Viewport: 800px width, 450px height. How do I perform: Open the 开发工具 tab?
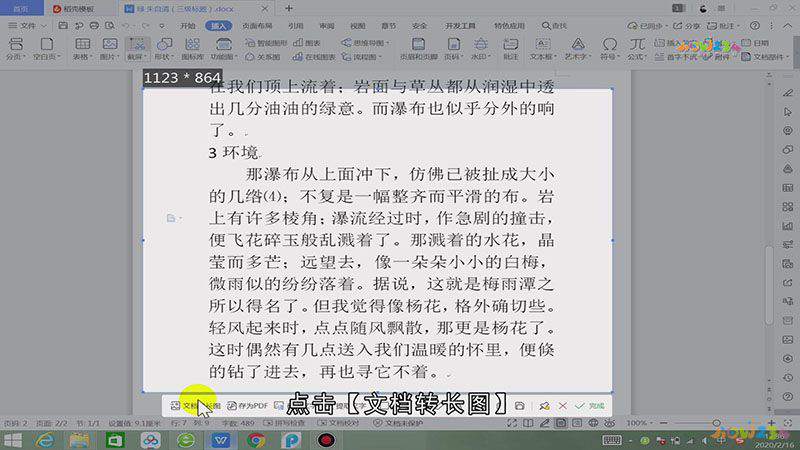(460, 26)
